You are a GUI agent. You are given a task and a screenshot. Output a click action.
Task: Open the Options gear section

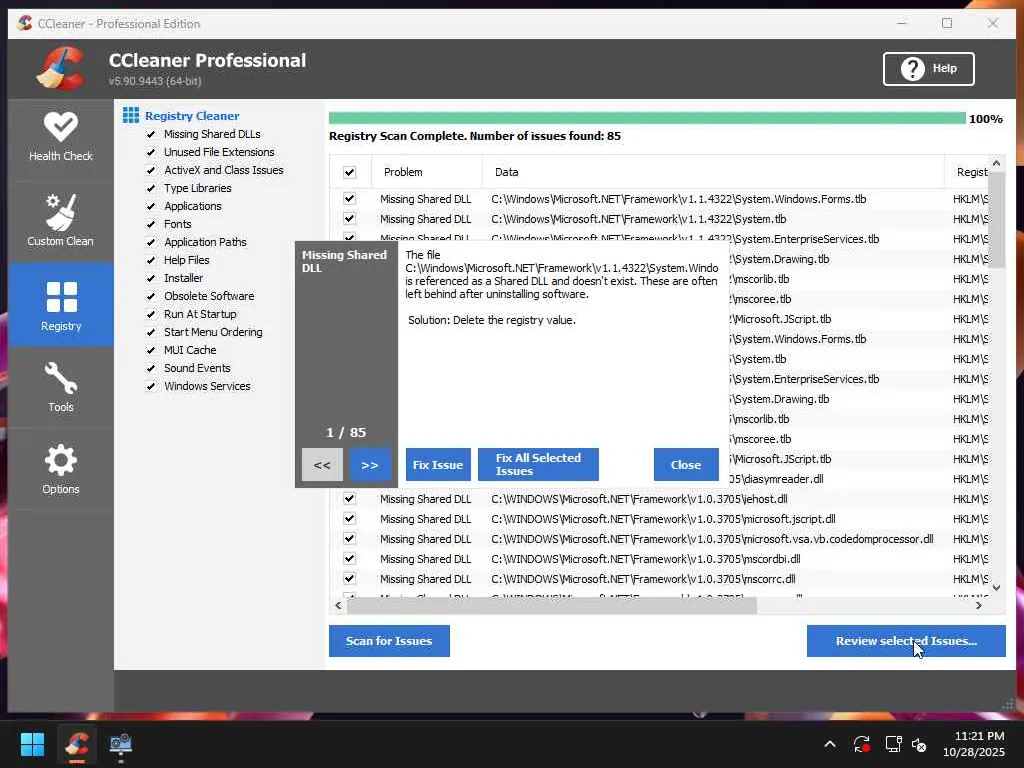click(61, 469)
